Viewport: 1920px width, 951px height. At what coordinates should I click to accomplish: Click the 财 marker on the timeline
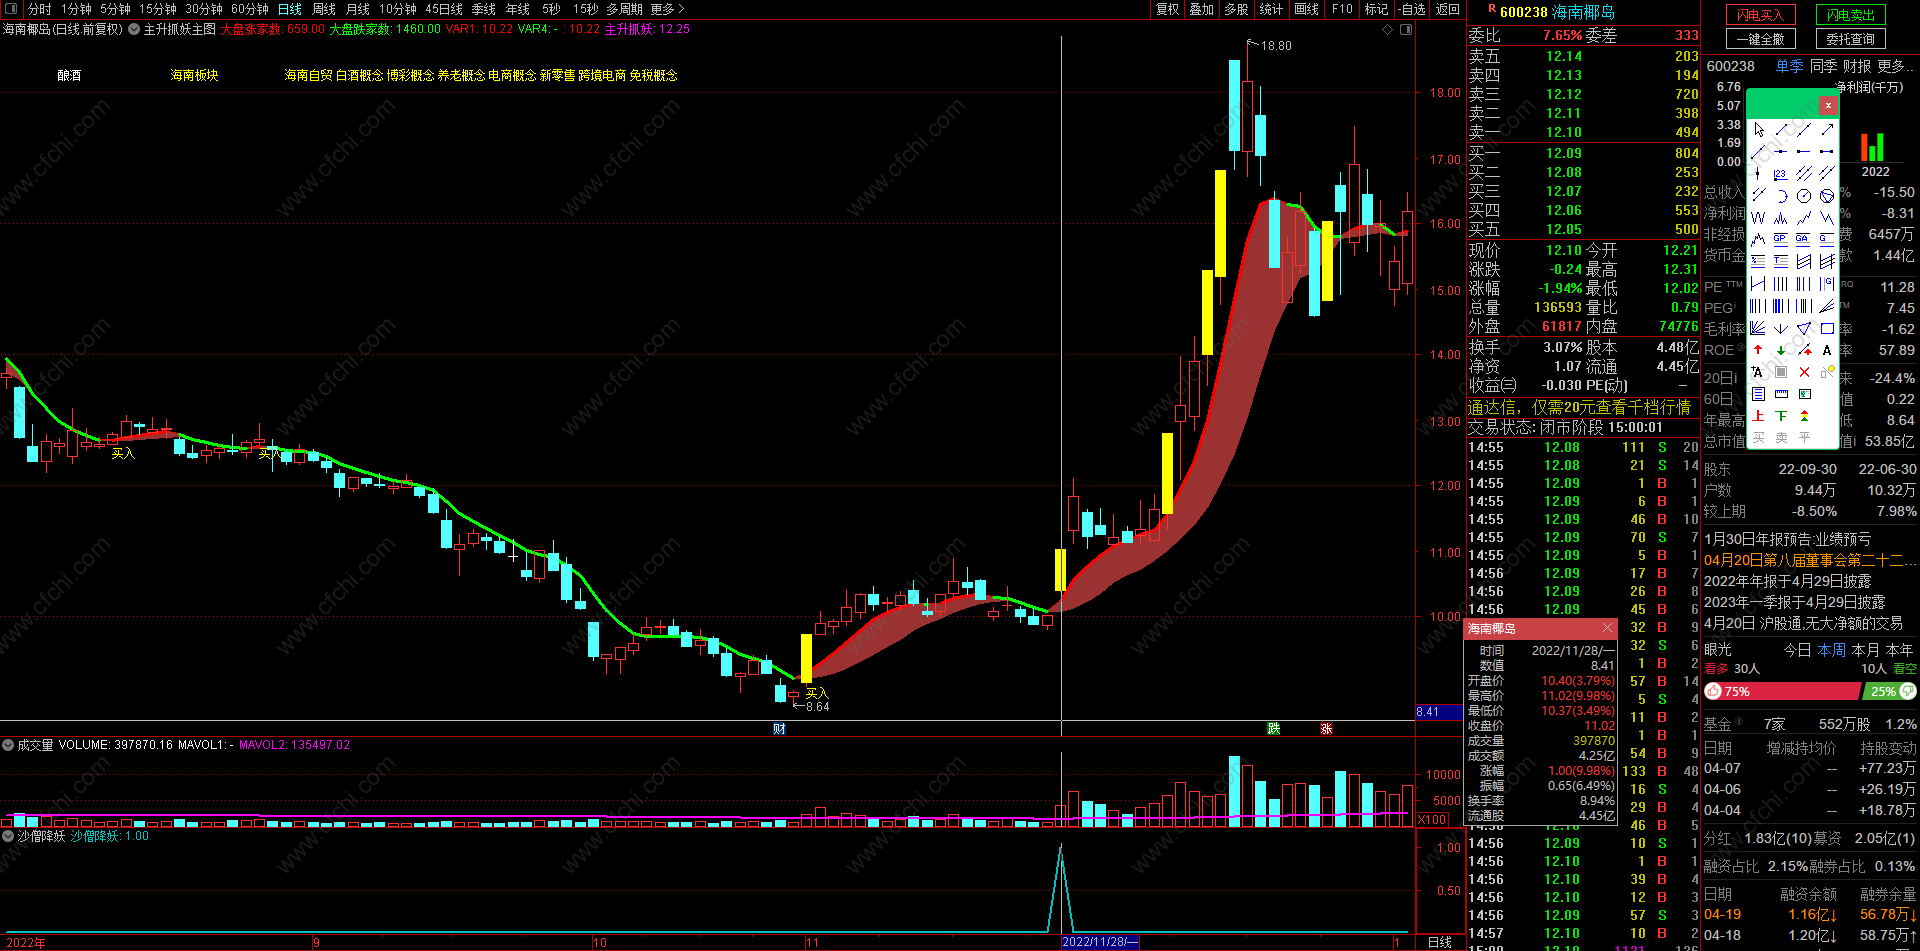(779, 729)
